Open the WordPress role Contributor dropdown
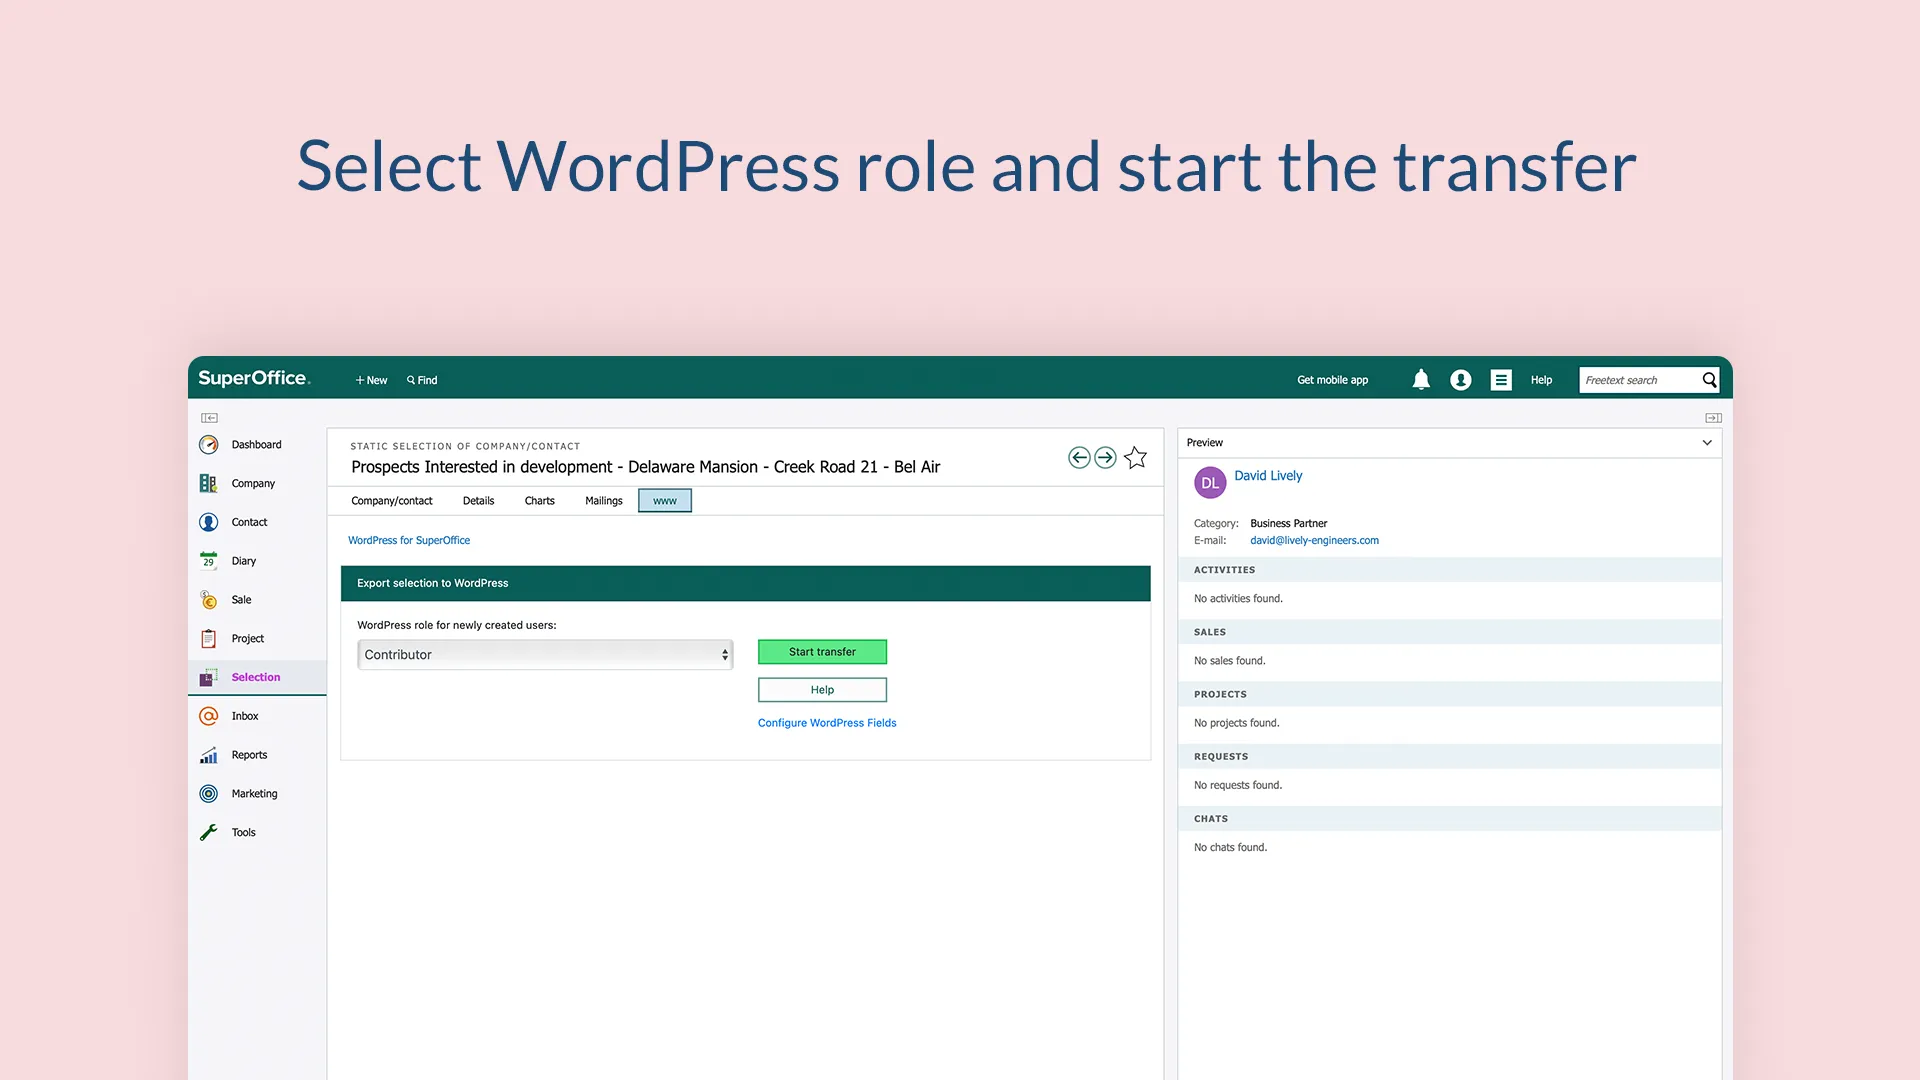The image size is (1920, 1080). pyautogui.click(x=545, y=655)
